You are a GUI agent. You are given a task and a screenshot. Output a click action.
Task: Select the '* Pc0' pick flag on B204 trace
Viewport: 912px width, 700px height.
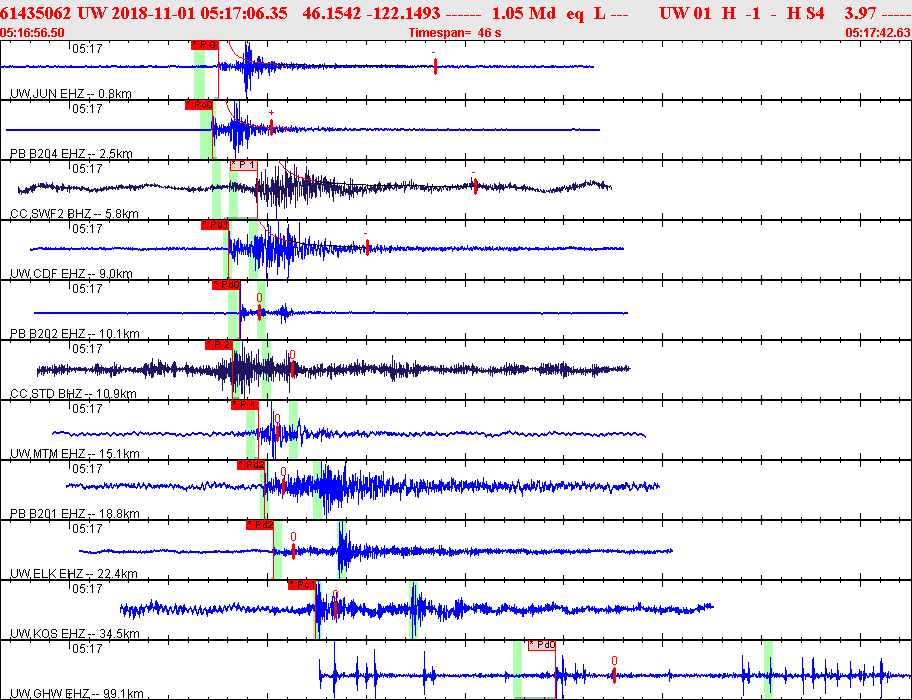(199, 105)
